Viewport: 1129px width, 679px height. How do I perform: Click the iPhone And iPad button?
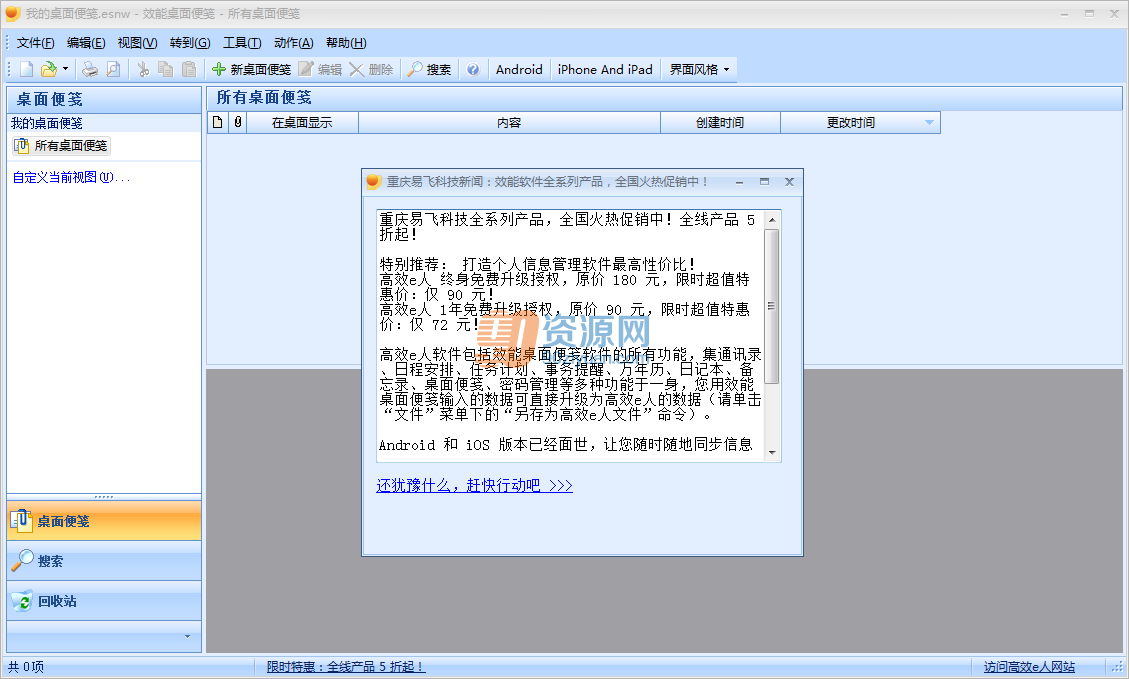(605, 69)
